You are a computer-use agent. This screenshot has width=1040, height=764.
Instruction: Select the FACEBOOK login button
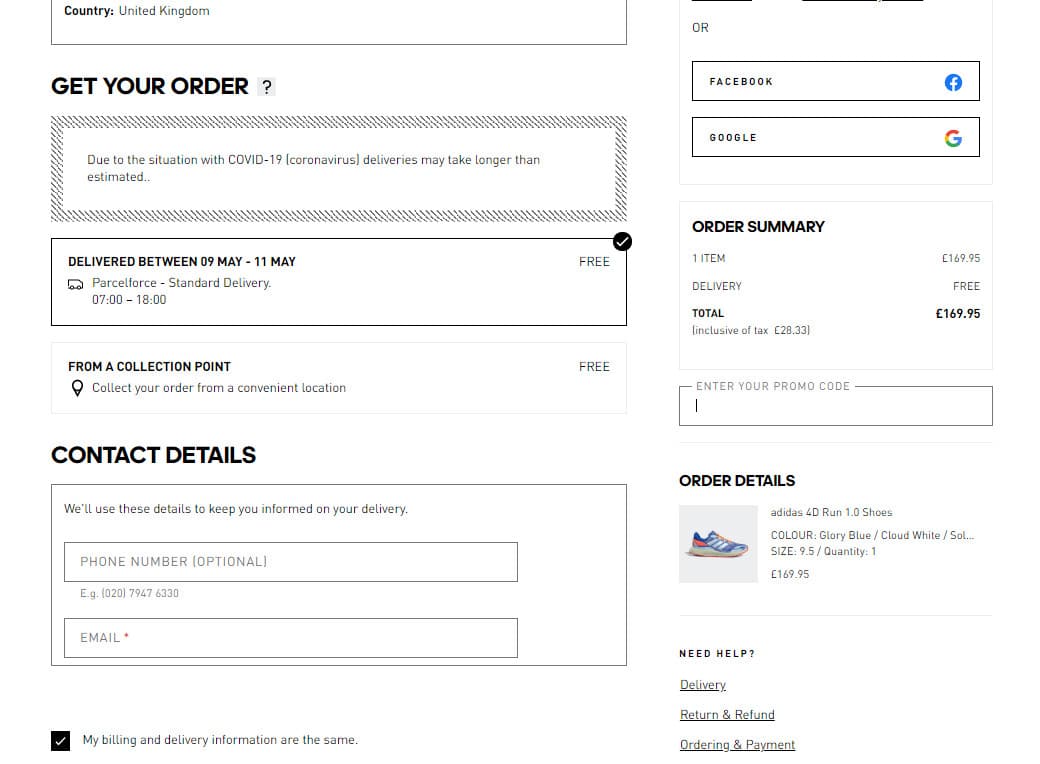click(x=836, y=81)
